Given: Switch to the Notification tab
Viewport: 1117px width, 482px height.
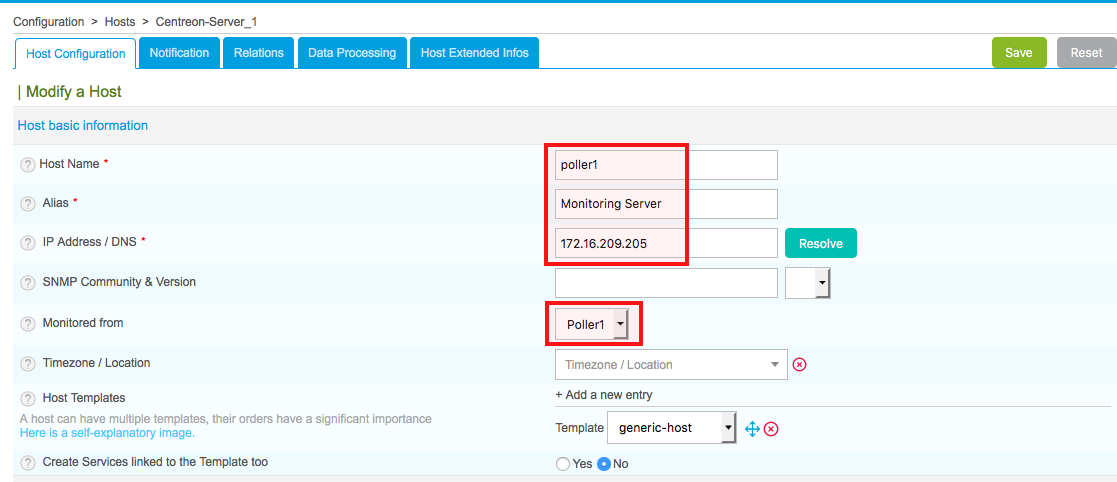Looking at the screenshot, I should pos(179,53).
